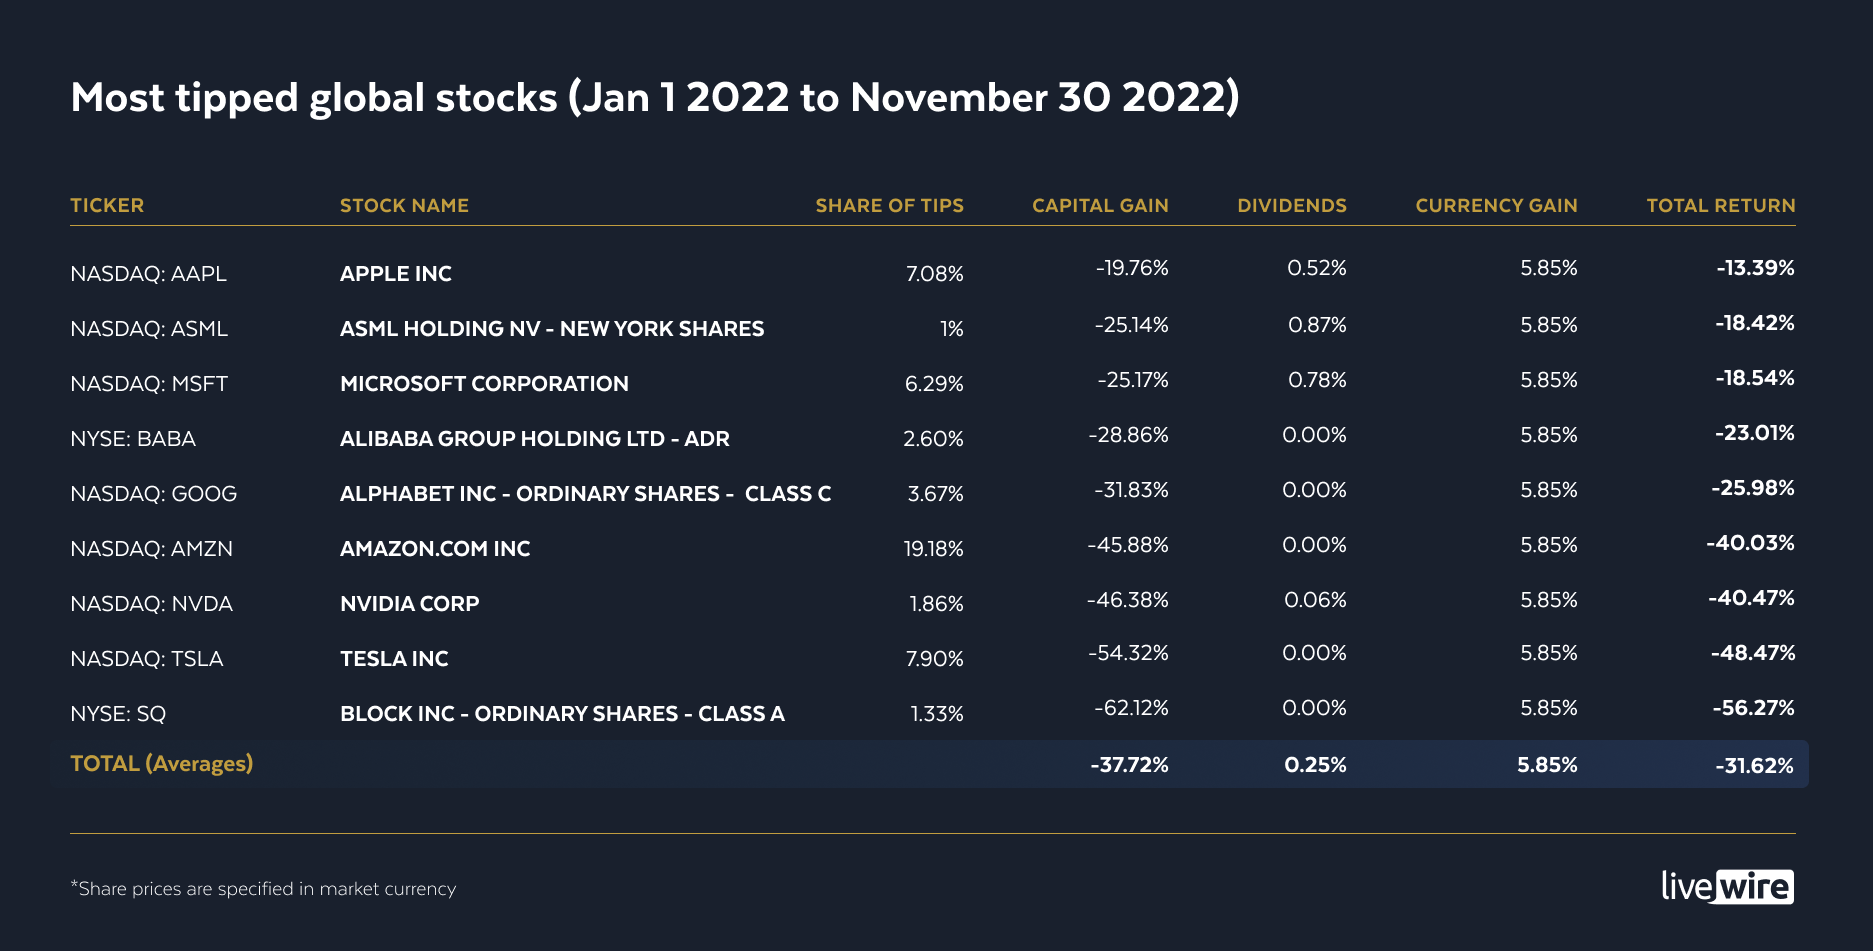Select the MICROSOFT CORPORATION row name
Viewport: 1873px width, 951px height.
484,384
